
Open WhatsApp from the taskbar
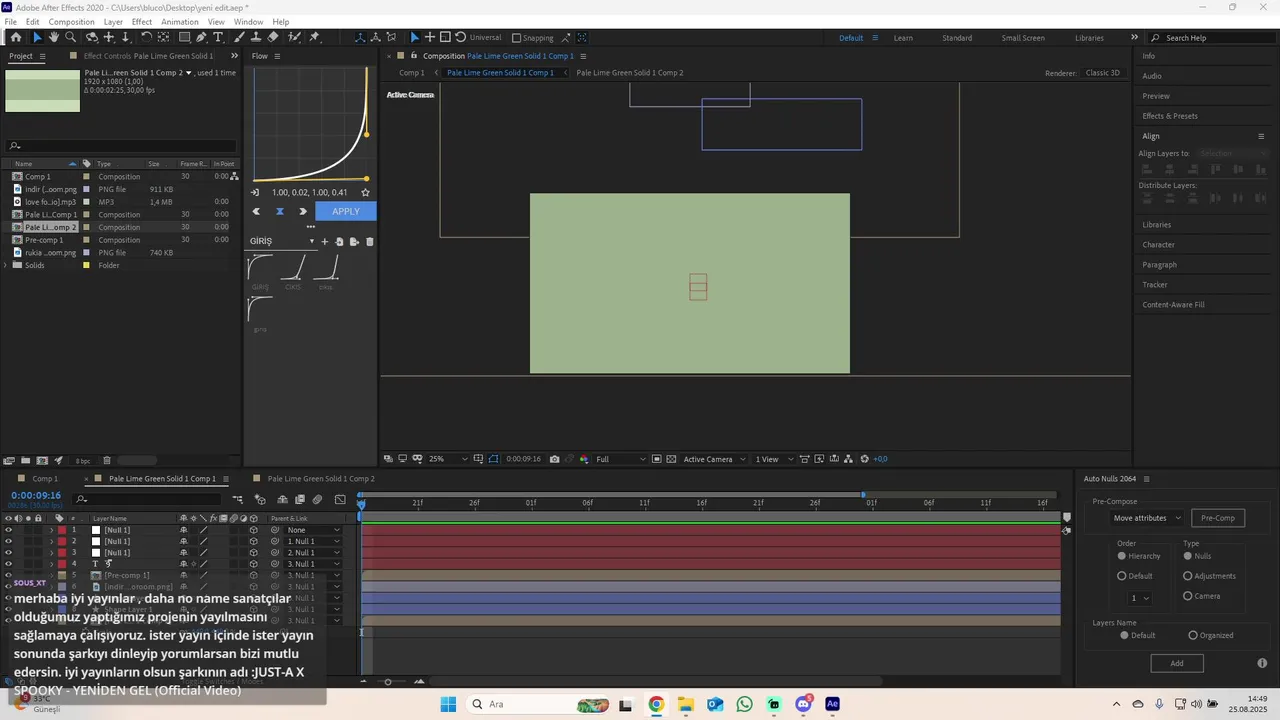(x=744, y=704)
